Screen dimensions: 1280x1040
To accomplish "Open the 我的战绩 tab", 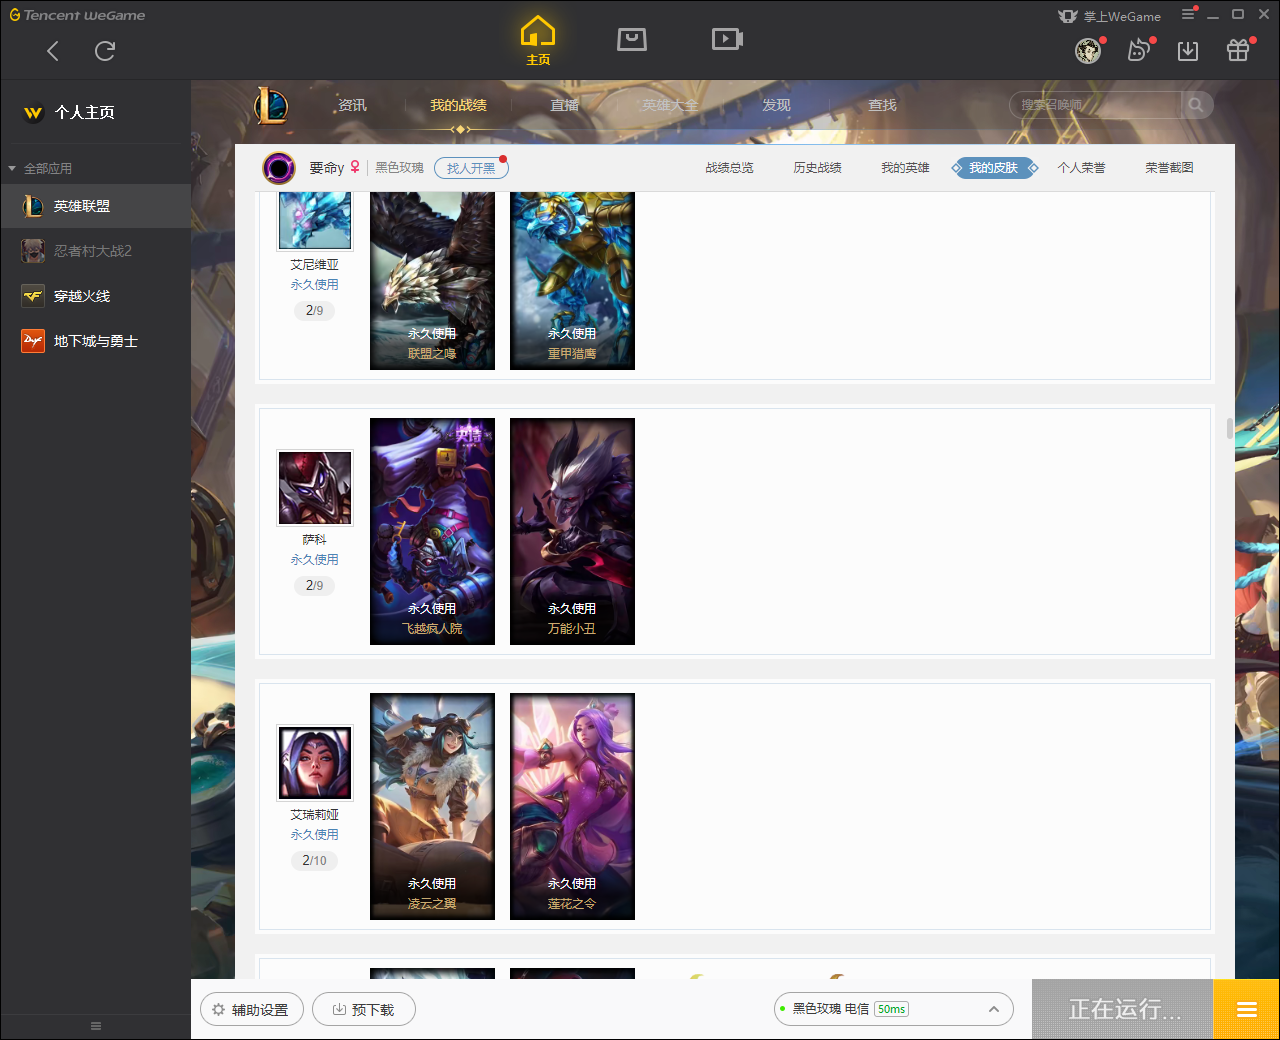I will tap(458, 105).
